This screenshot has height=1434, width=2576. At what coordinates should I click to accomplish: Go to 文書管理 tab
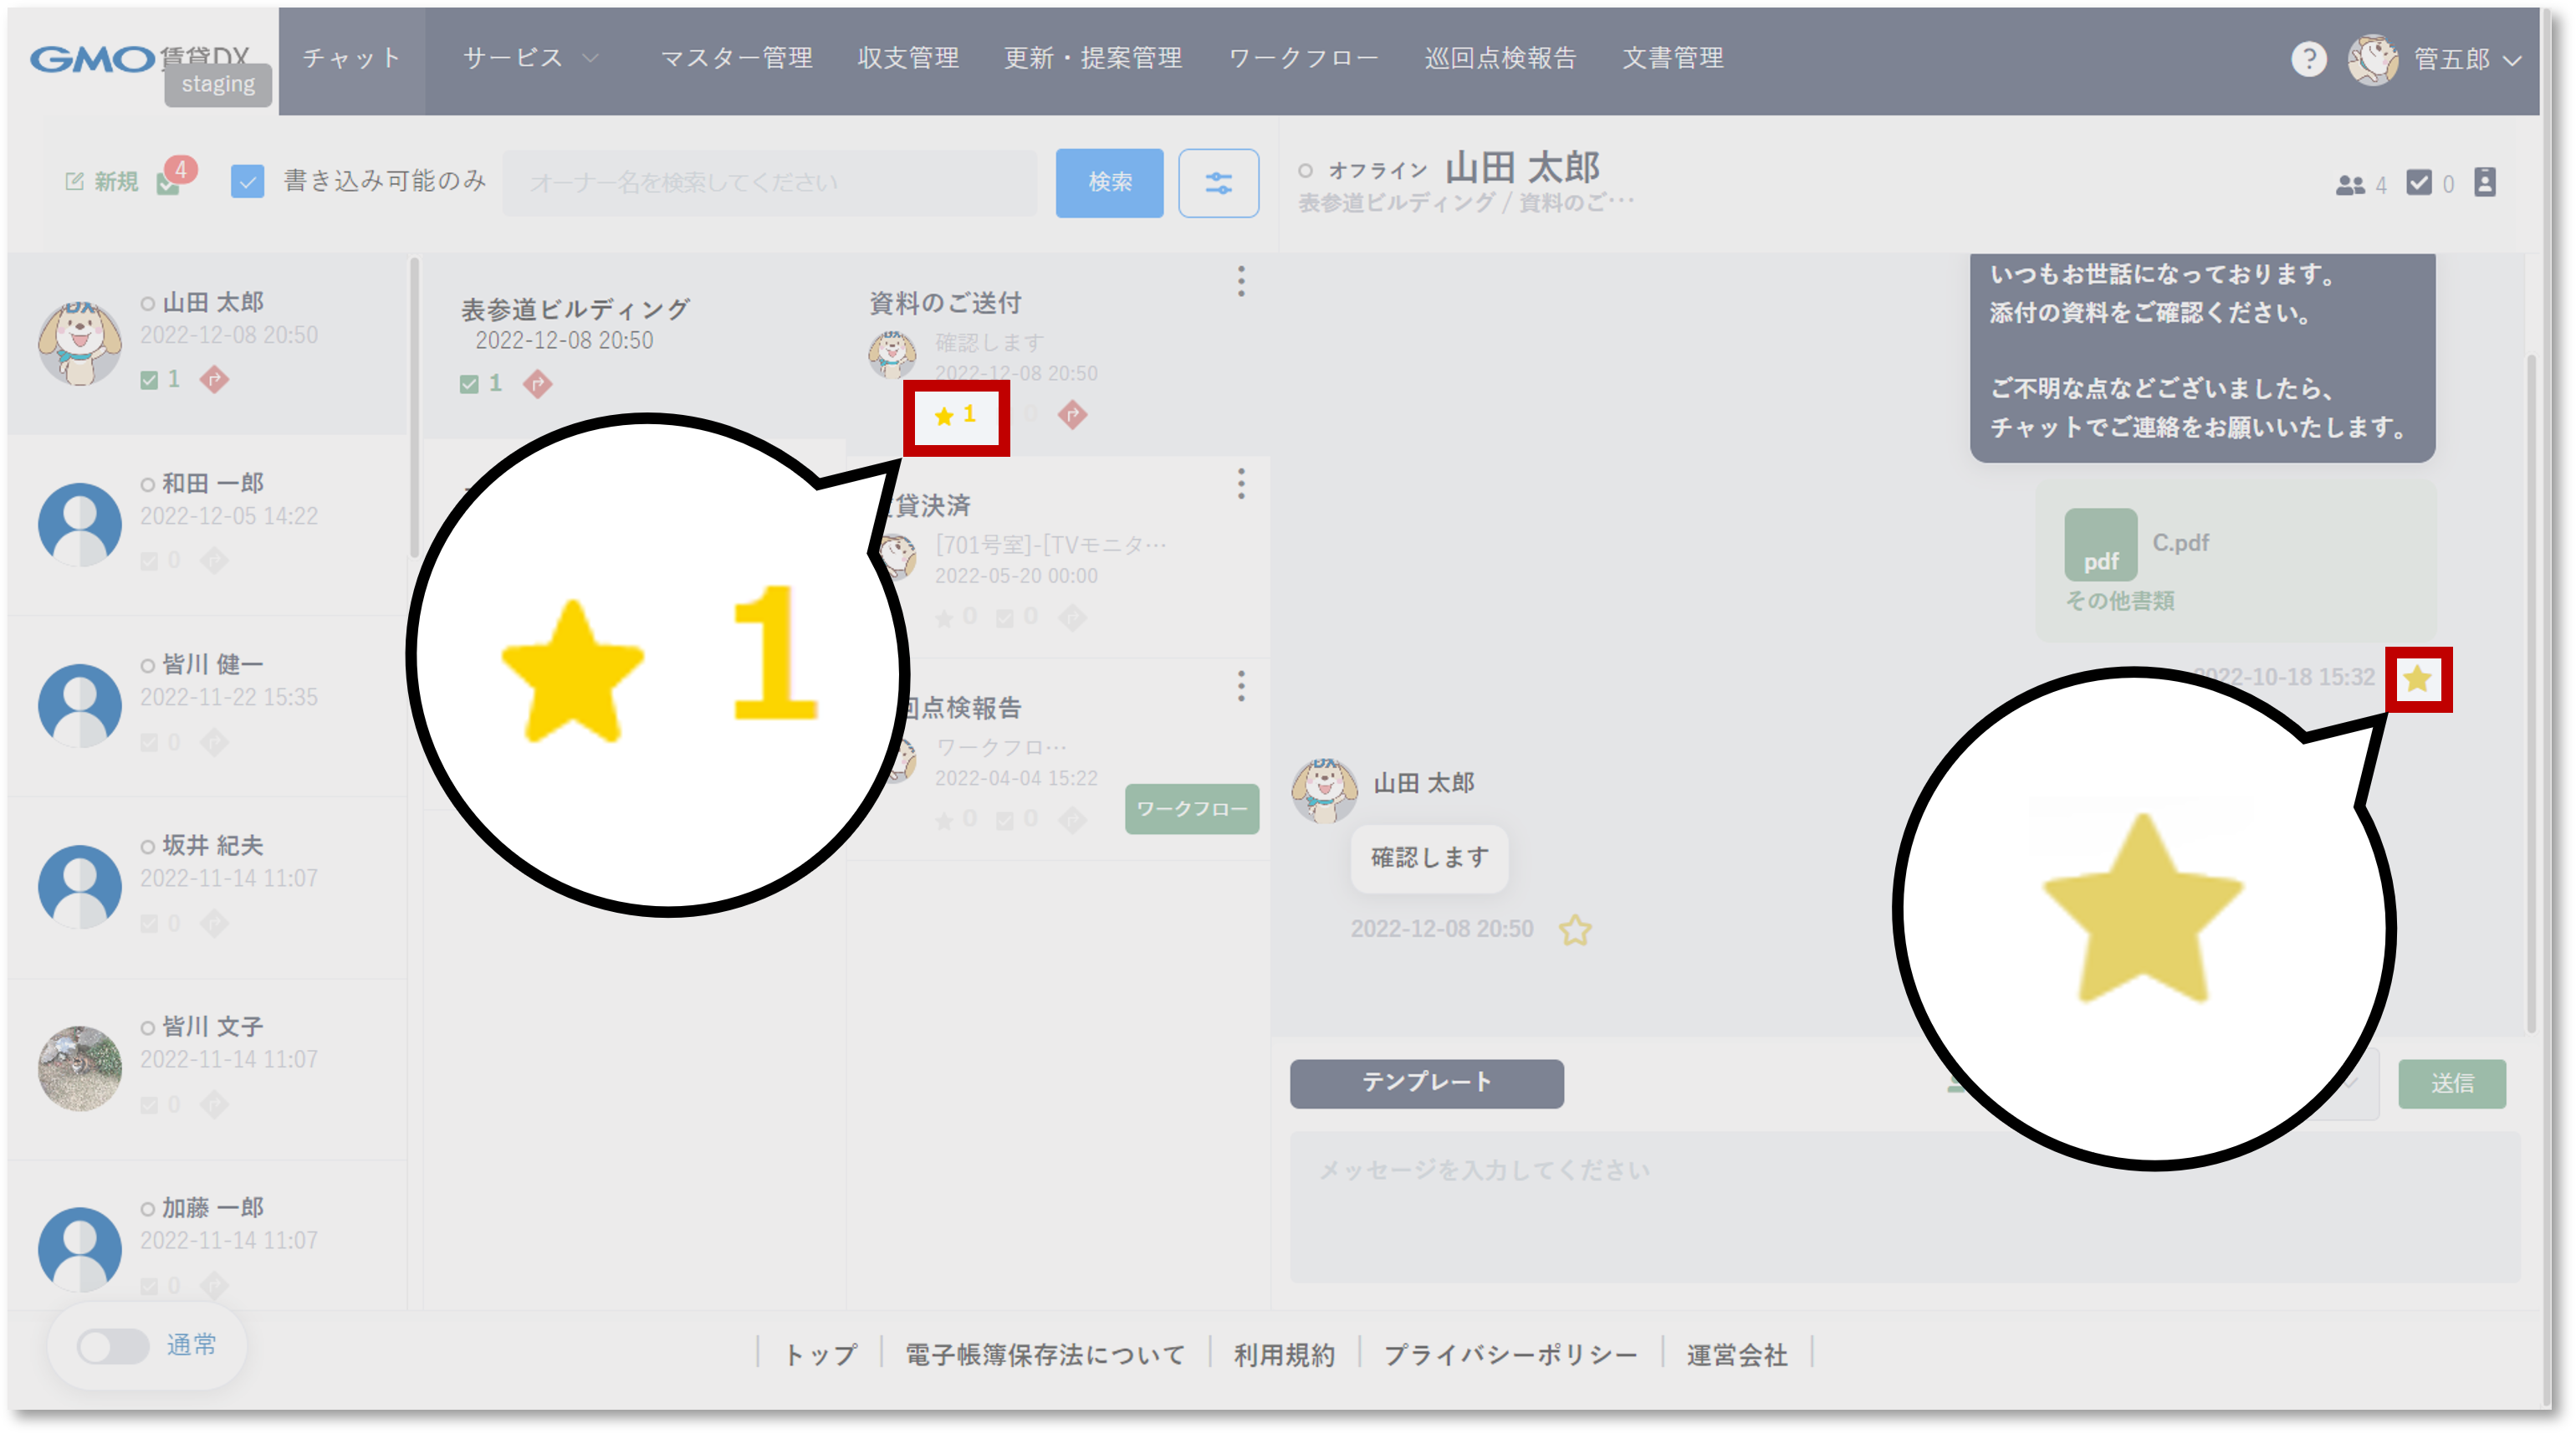1672,59
